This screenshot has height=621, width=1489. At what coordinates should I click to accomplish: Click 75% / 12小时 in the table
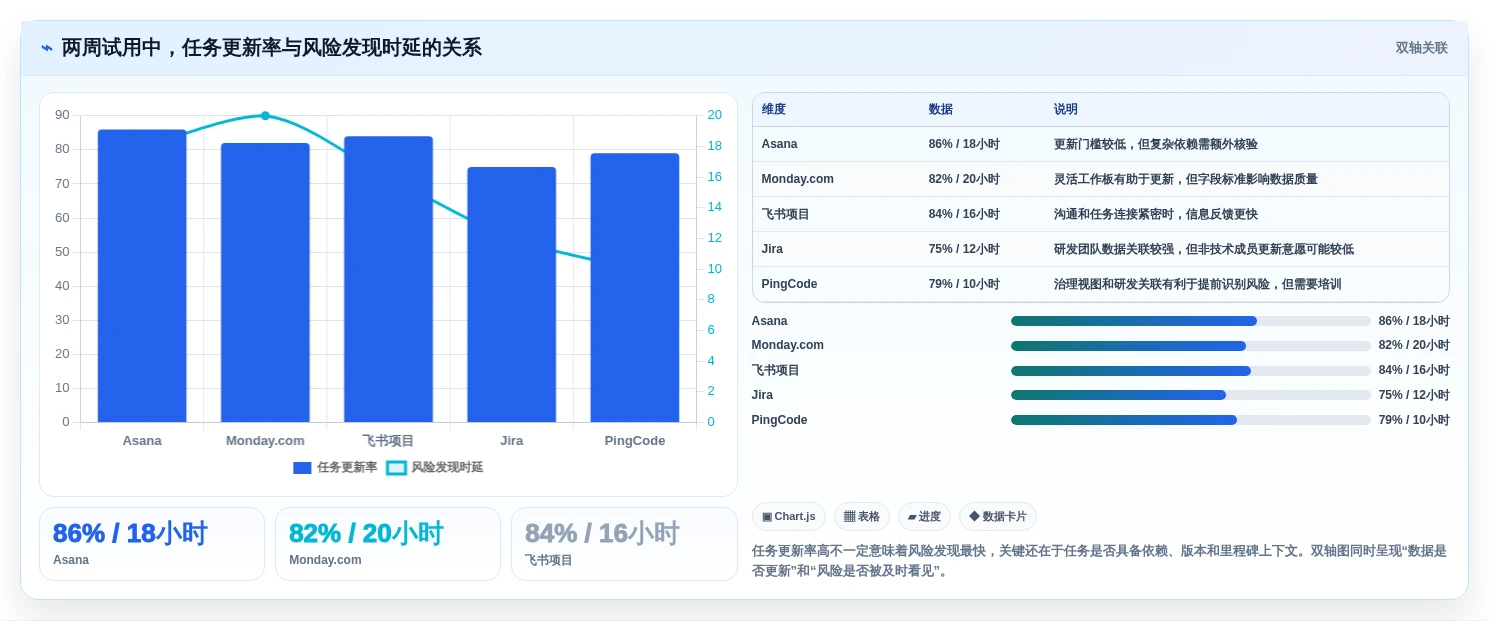coord(964,249)
